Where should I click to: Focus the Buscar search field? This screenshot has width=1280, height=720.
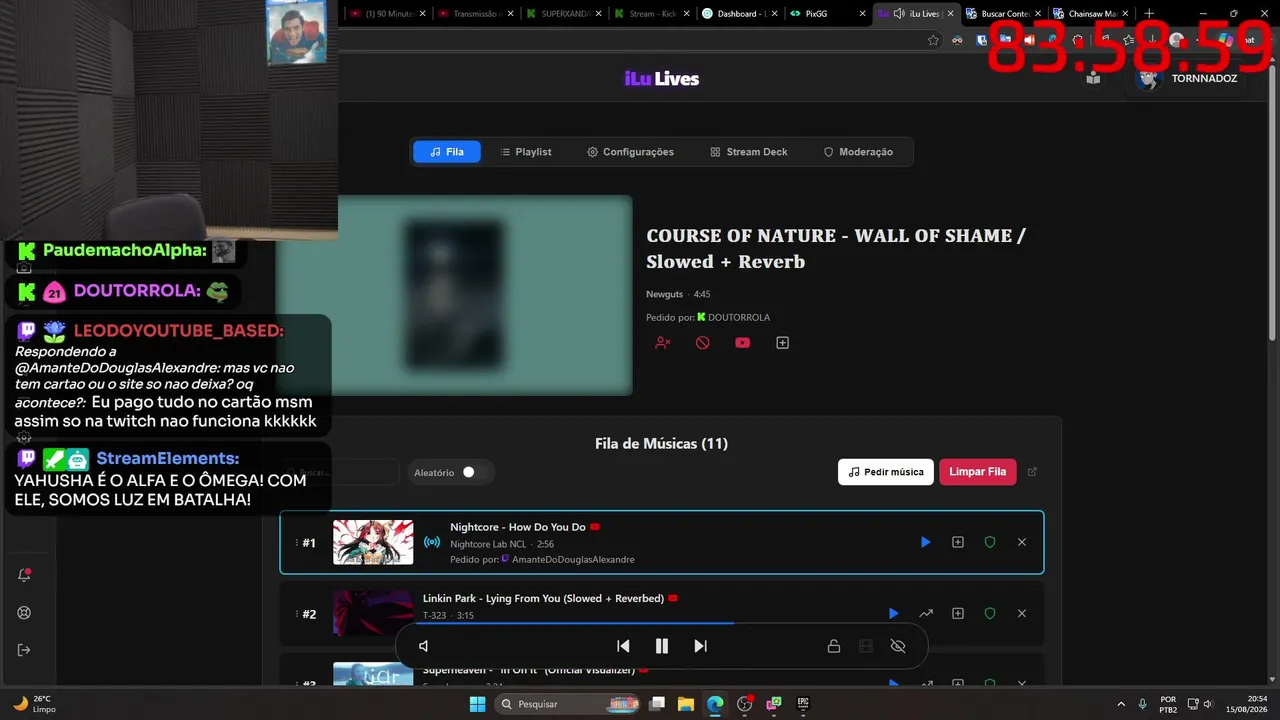340,472
